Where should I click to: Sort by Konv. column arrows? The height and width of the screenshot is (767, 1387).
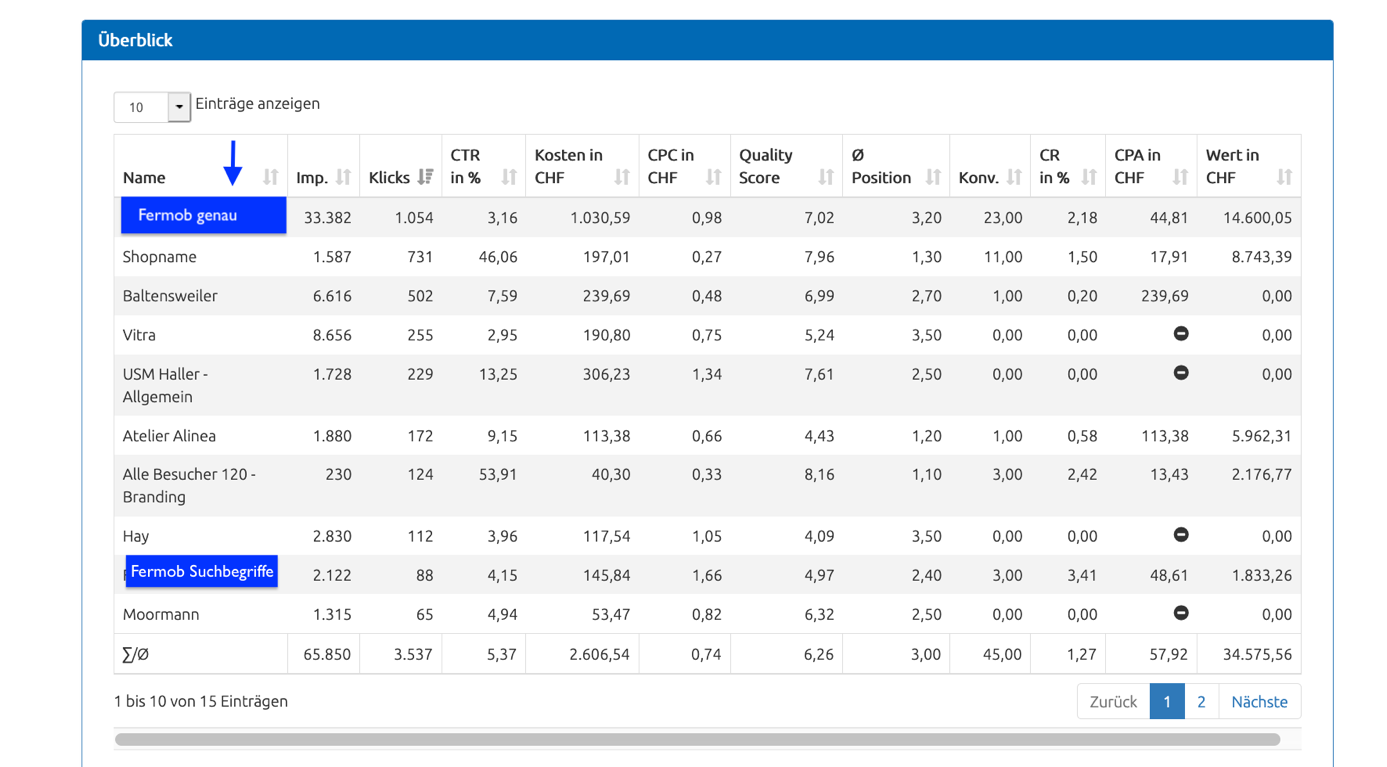pos(1014,177)
